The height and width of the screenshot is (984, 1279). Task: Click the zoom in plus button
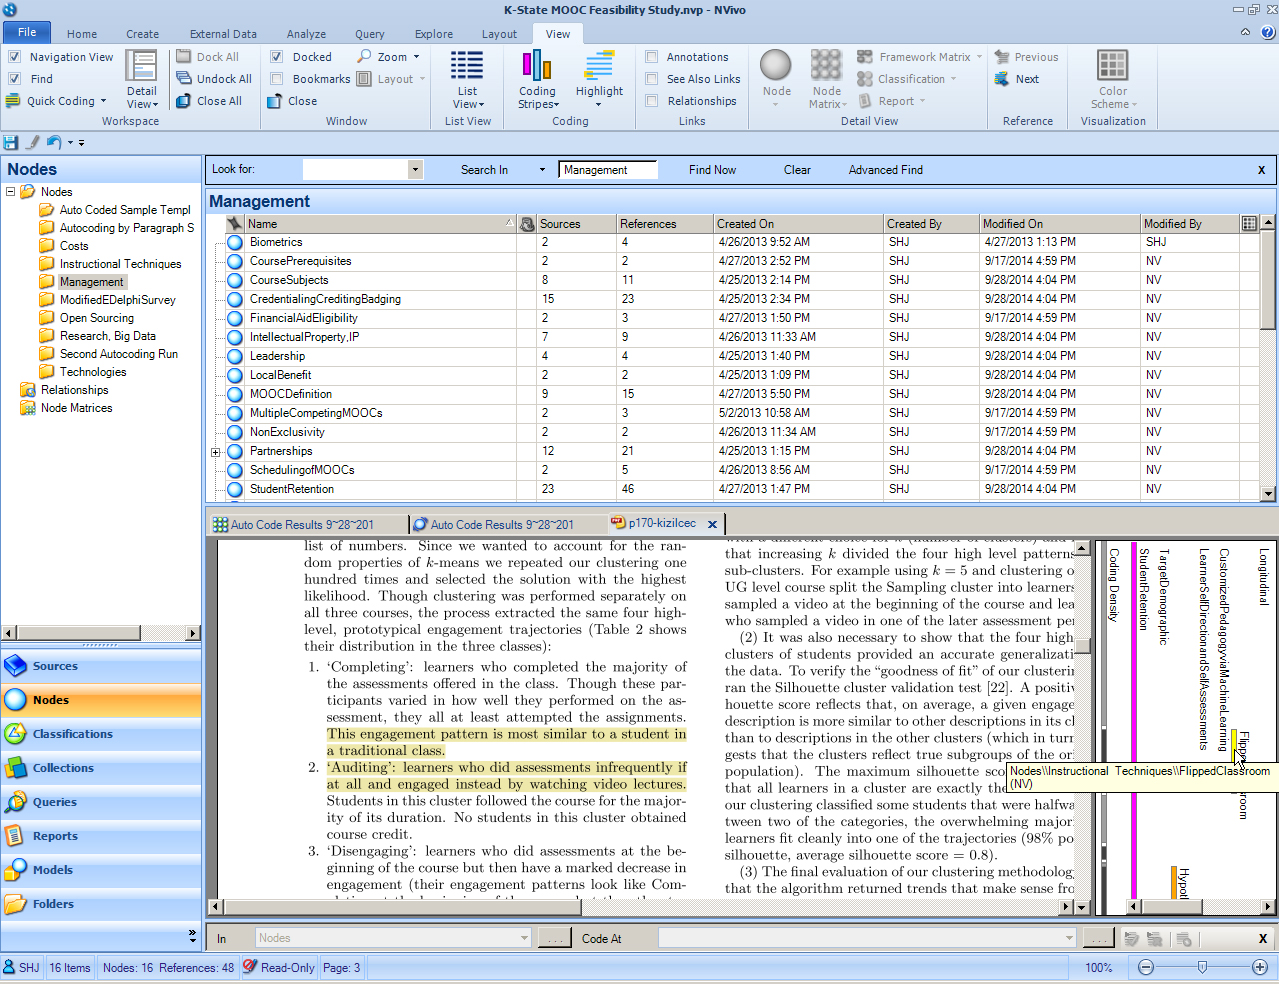1260,967
